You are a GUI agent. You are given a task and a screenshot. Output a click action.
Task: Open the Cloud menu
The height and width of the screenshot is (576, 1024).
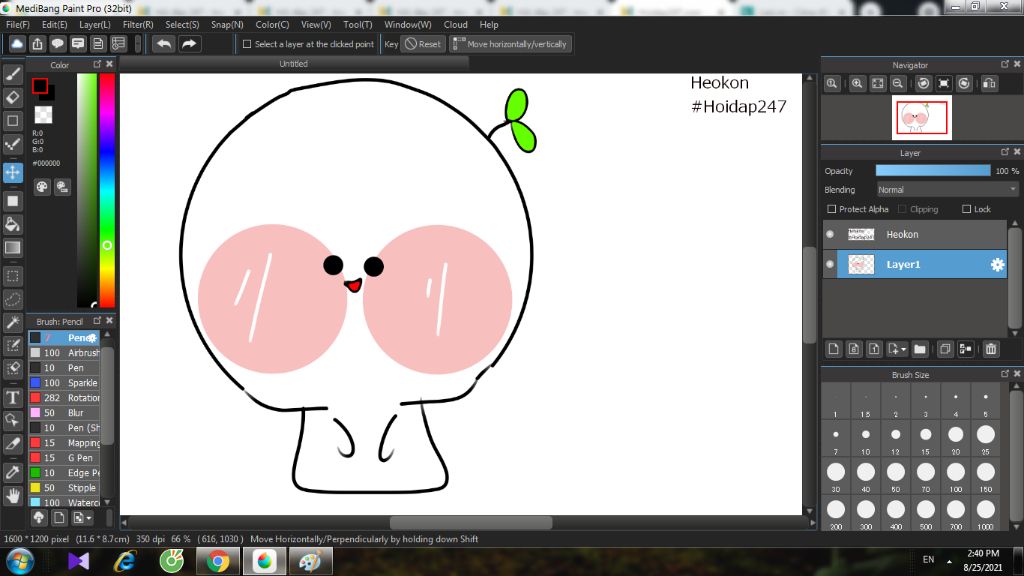click(x=456, y=24)
